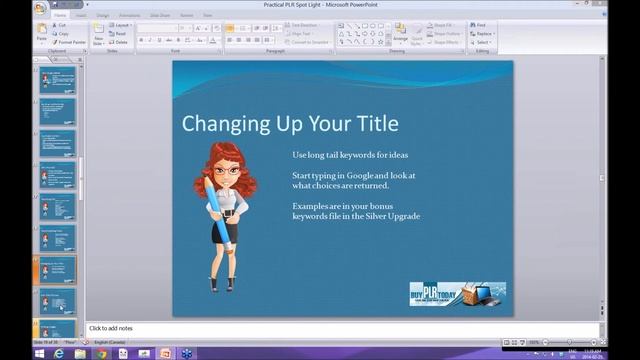Viewport: 640px width, 360px height.
Task: Delete the current slide
Action: (118, 42)
